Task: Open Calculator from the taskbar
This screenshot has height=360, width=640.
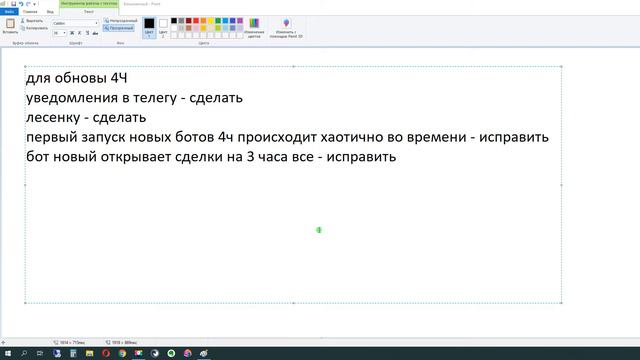Action: coord(73,353)
